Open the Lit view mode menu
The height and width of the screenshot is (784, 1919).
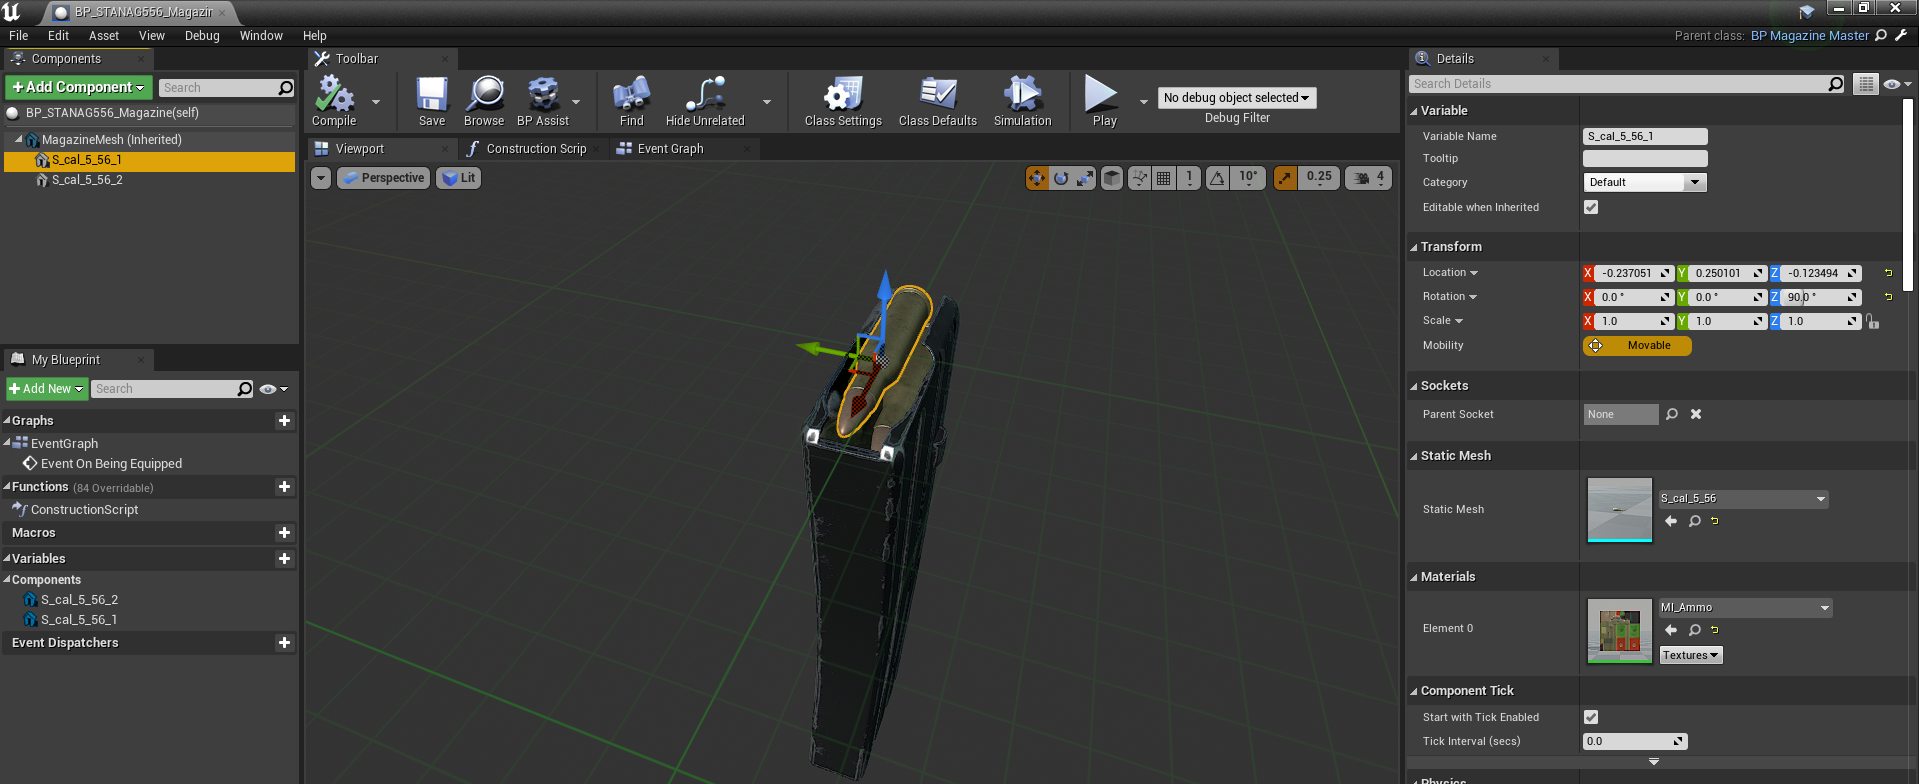pos(458,178)
